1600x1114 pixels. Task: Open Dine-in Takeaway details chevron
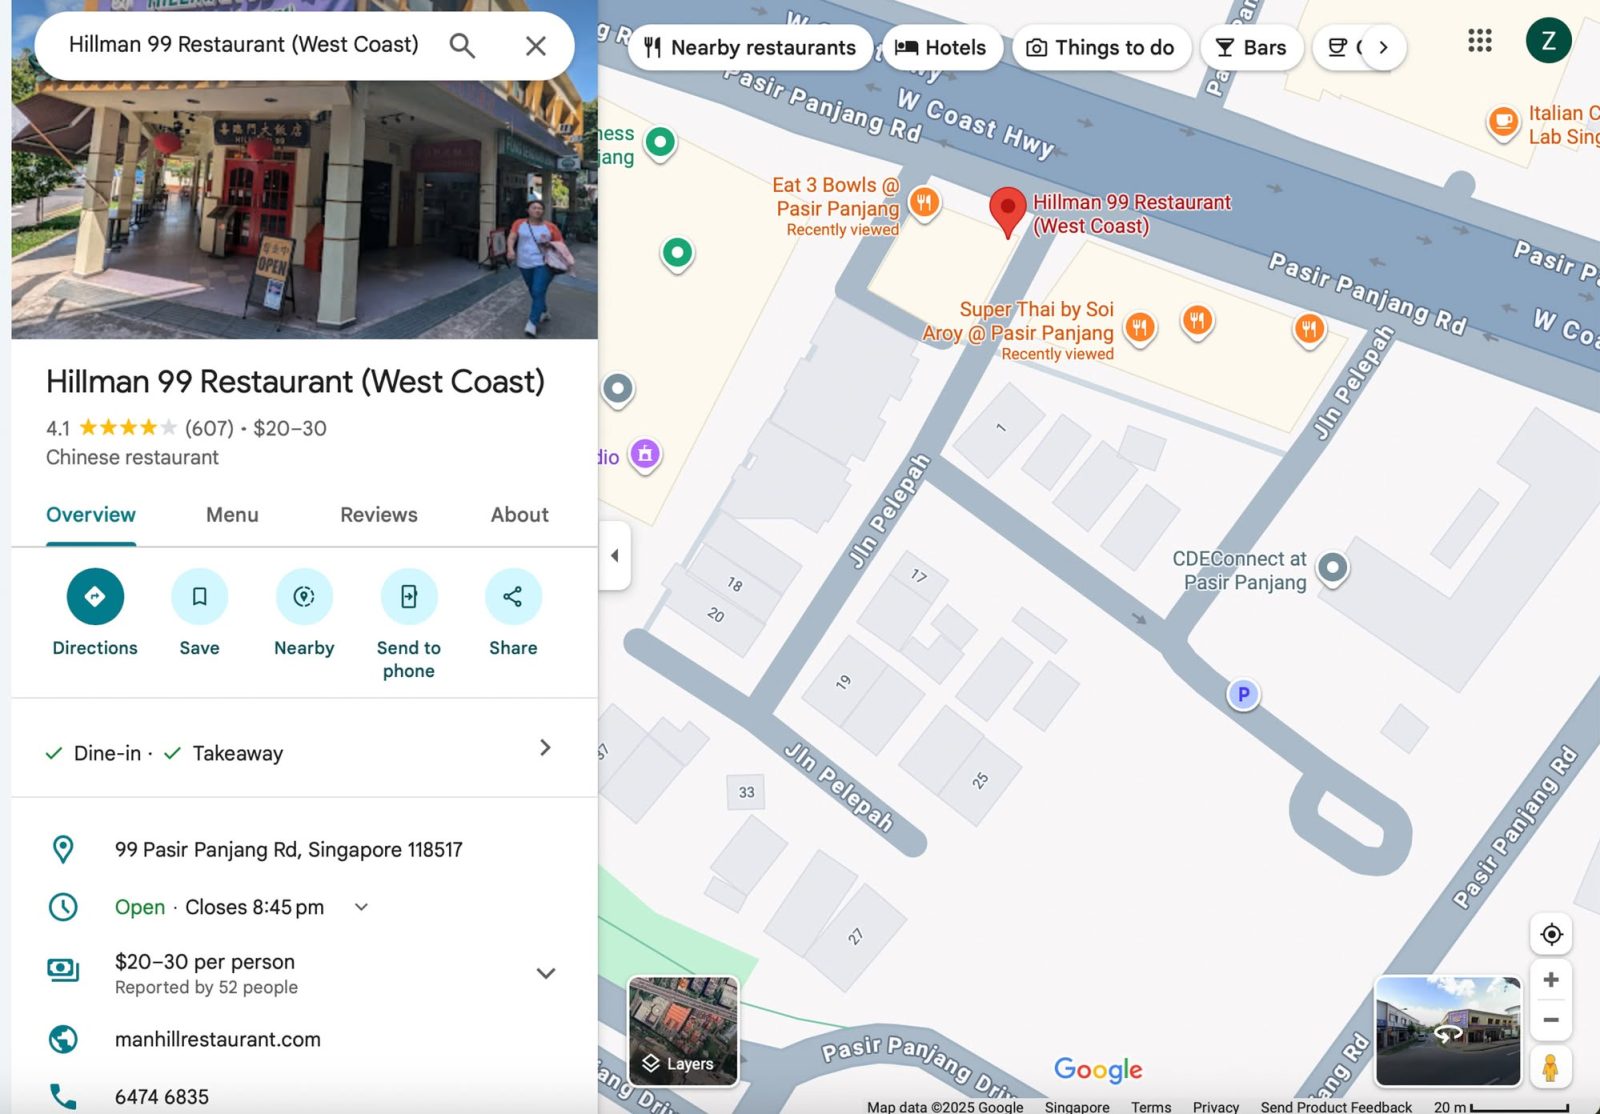pos(545,748)
